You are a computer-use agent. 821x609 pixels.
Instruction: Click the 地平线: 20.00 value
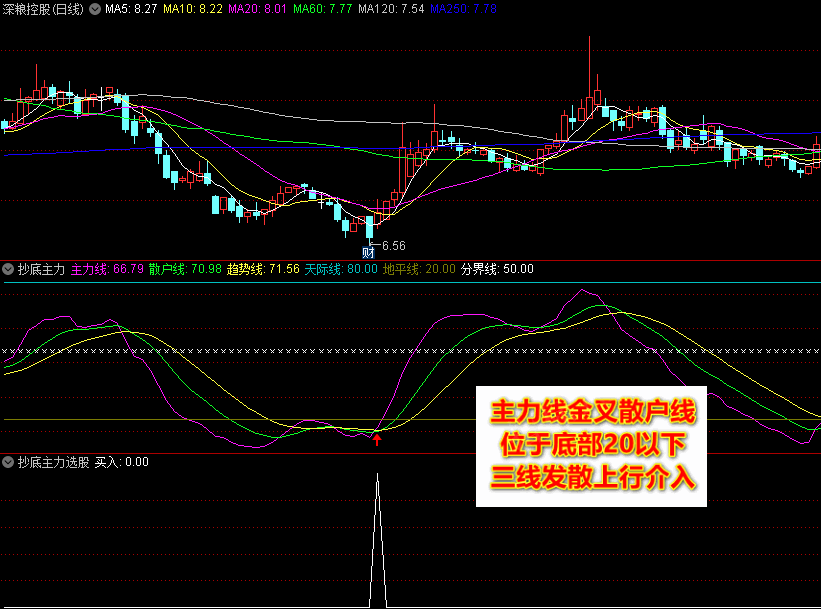(419, 269)
